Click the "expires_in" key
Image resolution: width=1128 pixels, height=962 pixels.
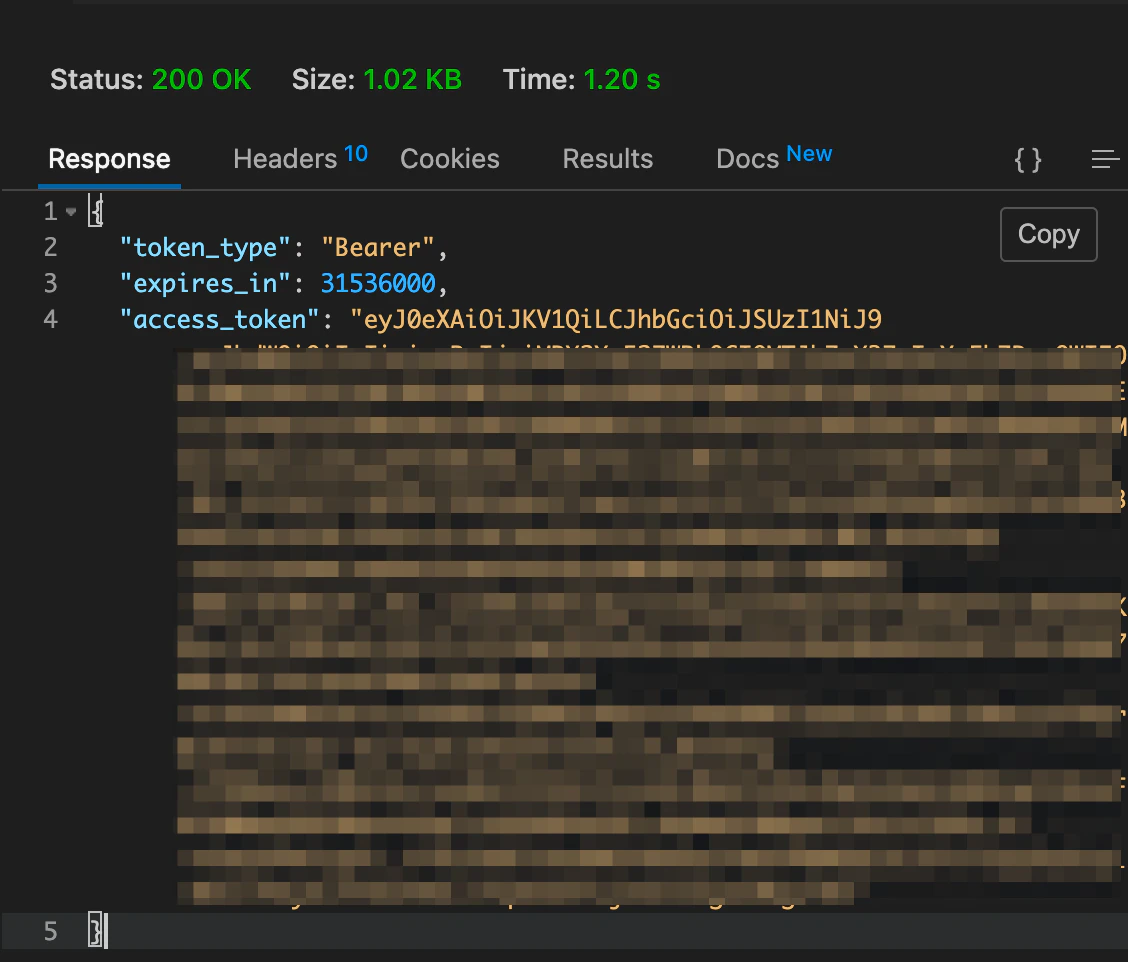pos(206,283)
